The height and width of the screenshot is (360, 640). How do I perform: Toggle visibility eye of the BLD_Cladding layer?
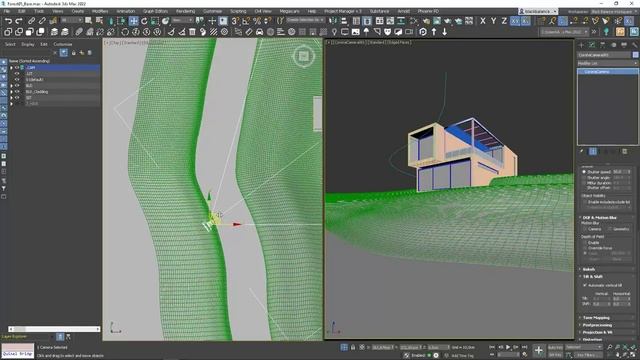click(17, 92)
